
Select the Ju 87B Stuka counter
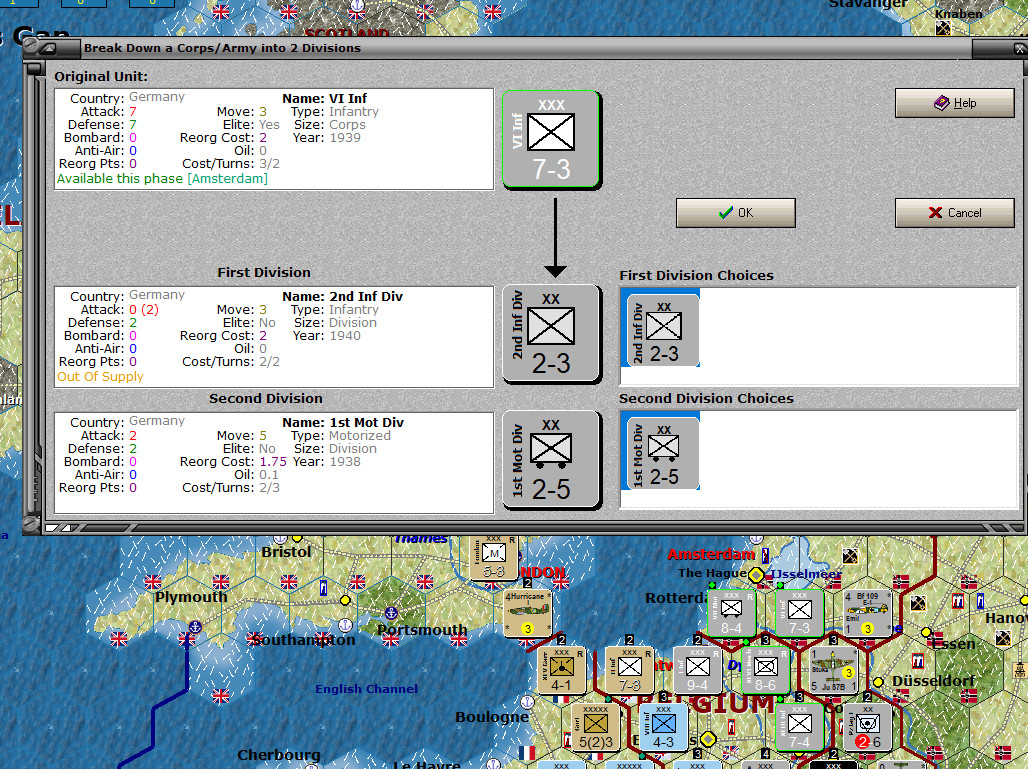pyautogui.click(x=833, y=671)
